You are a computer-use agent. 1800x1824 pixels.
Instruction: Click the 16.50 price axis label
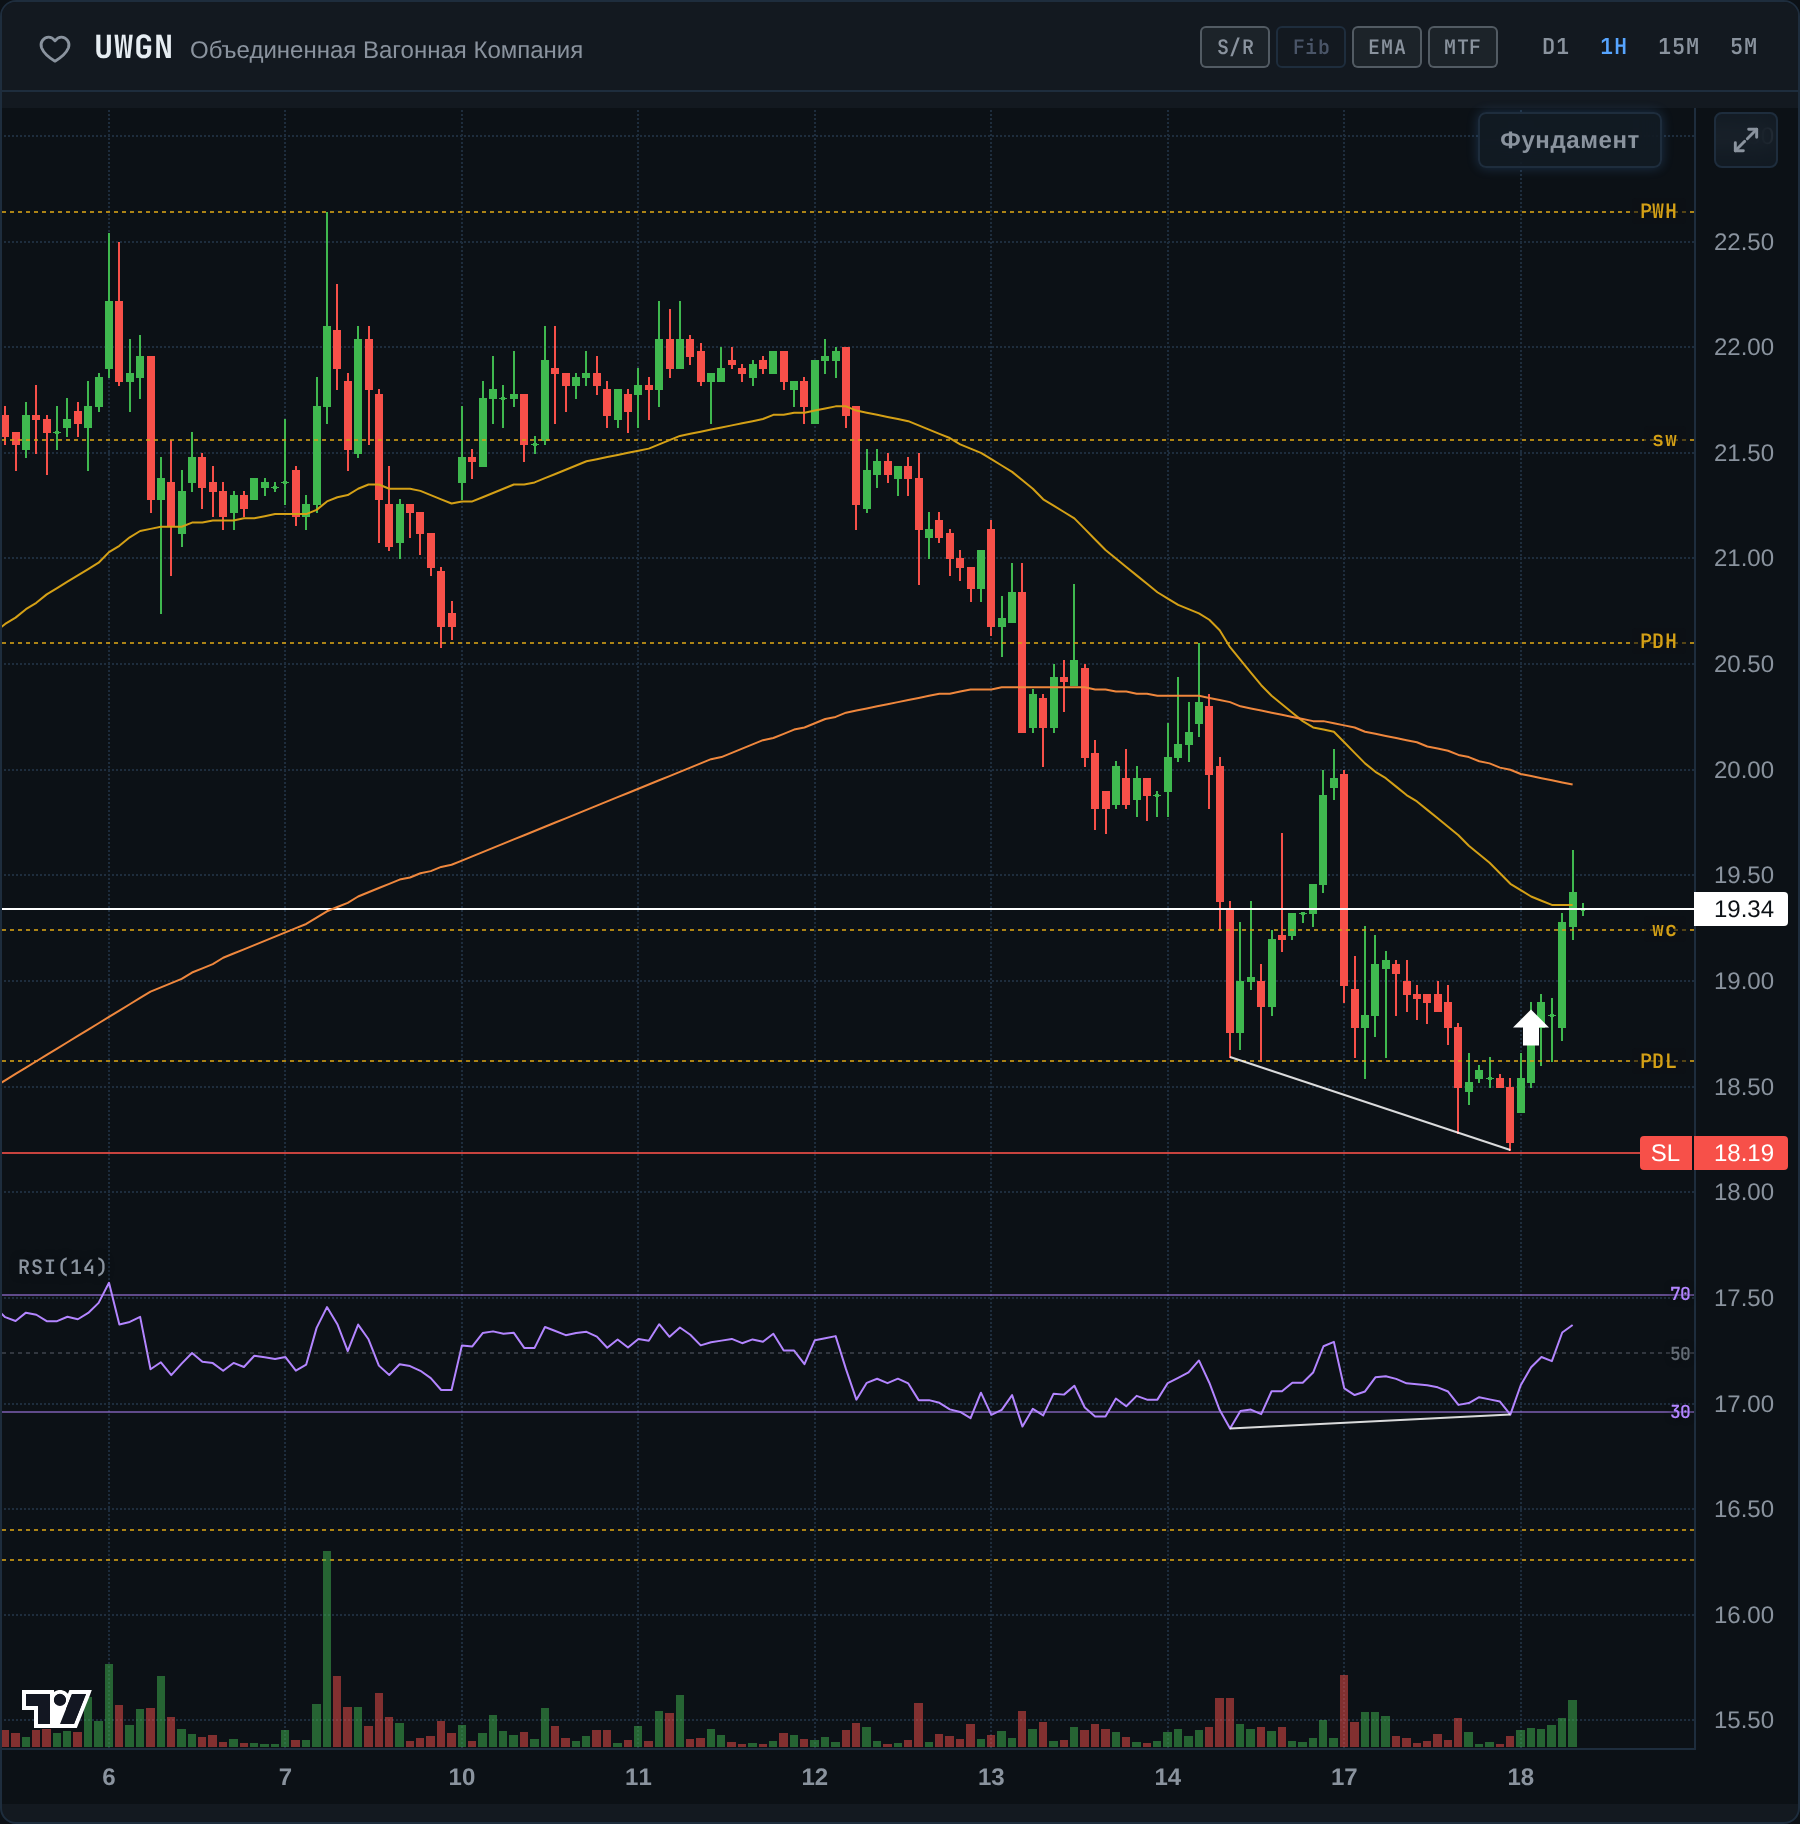1744,1509
